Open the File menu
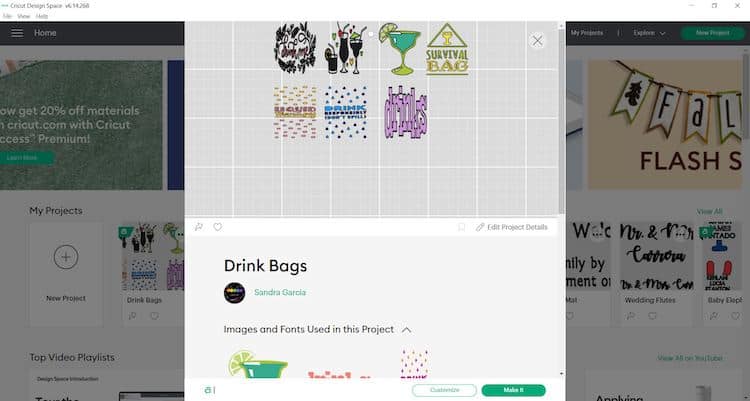This screenshot has width=750, height=401. click(7, 16)
